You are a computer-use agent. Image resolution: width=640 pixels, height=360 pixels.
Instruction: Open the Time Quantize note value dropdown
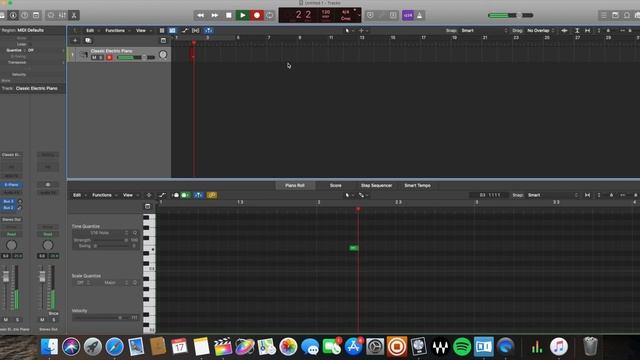[102, 233]
